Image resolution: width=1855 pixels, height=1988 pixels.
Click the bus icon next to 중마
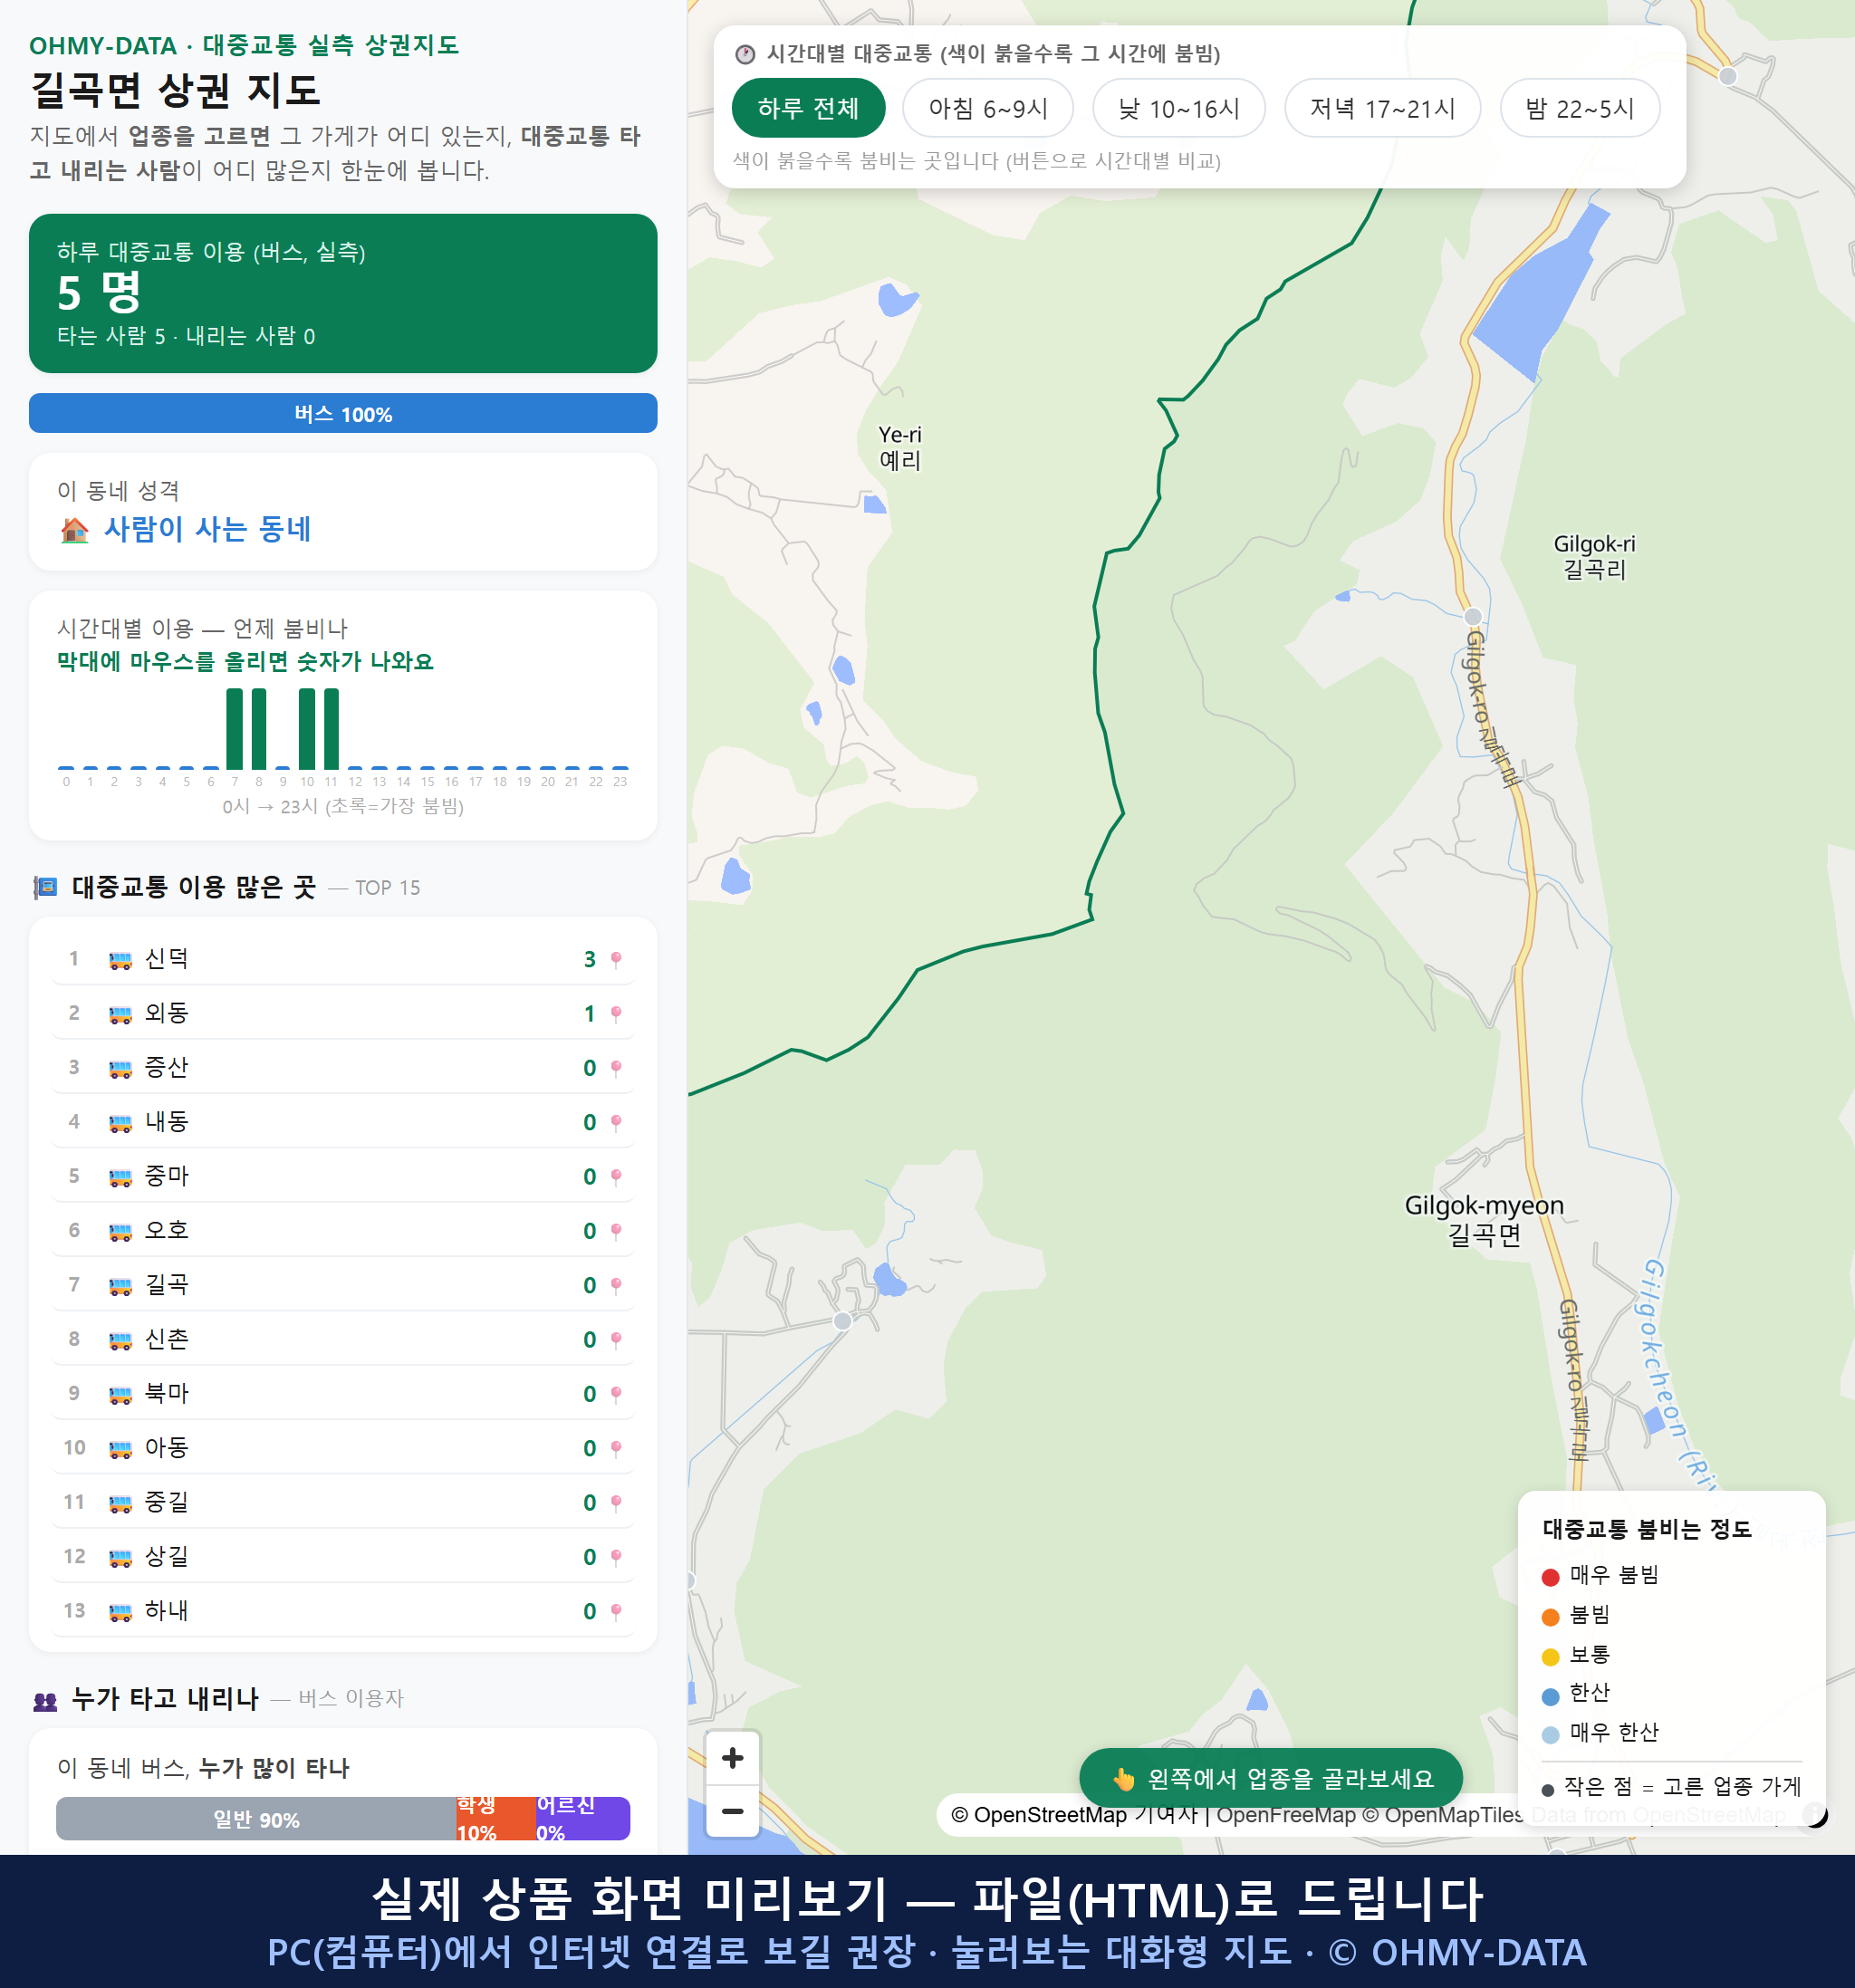tap(120, 1177)
